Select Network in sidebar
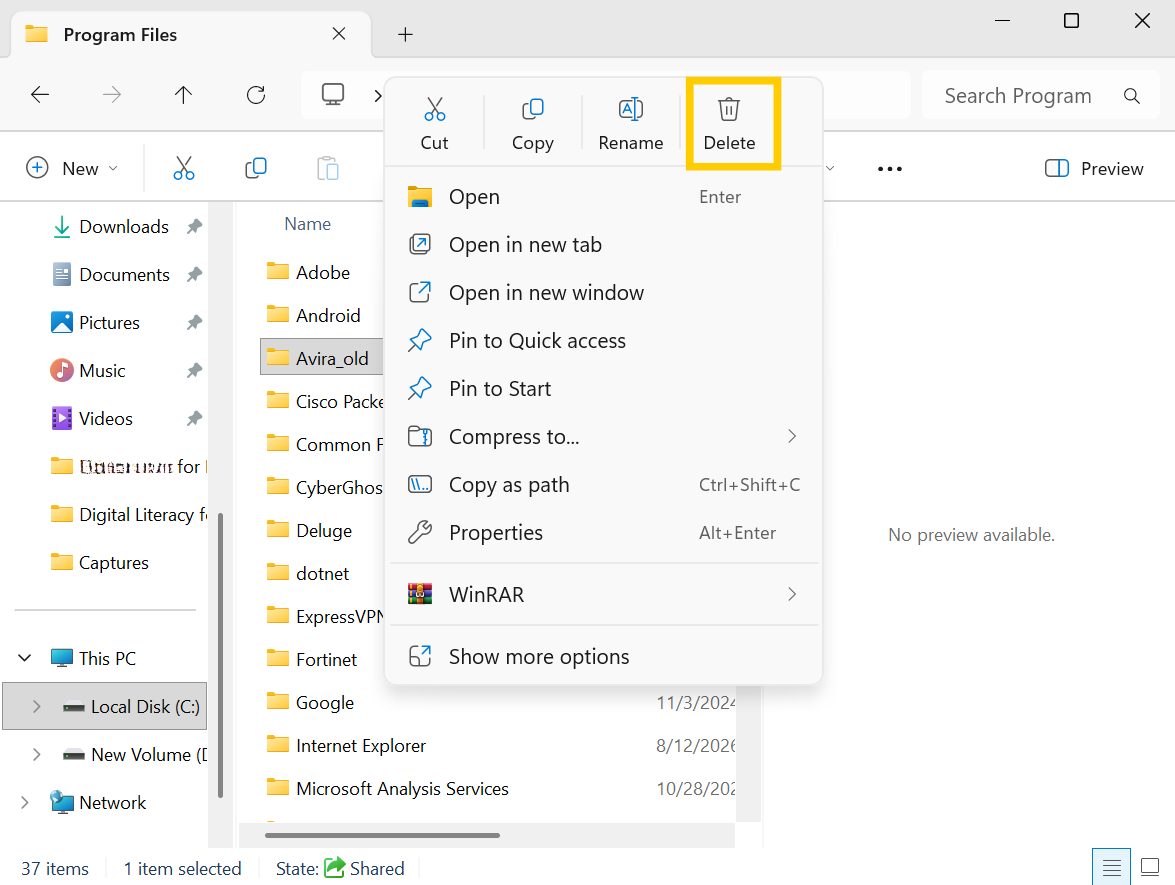1175x885 pixels. (x=98, y=803)
